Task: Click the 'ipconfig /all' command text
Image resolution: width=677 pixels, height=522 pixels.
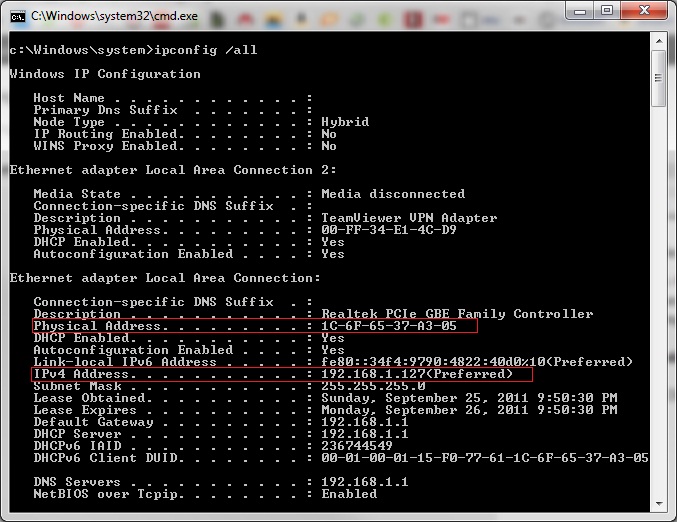Action: coord(206,50)
